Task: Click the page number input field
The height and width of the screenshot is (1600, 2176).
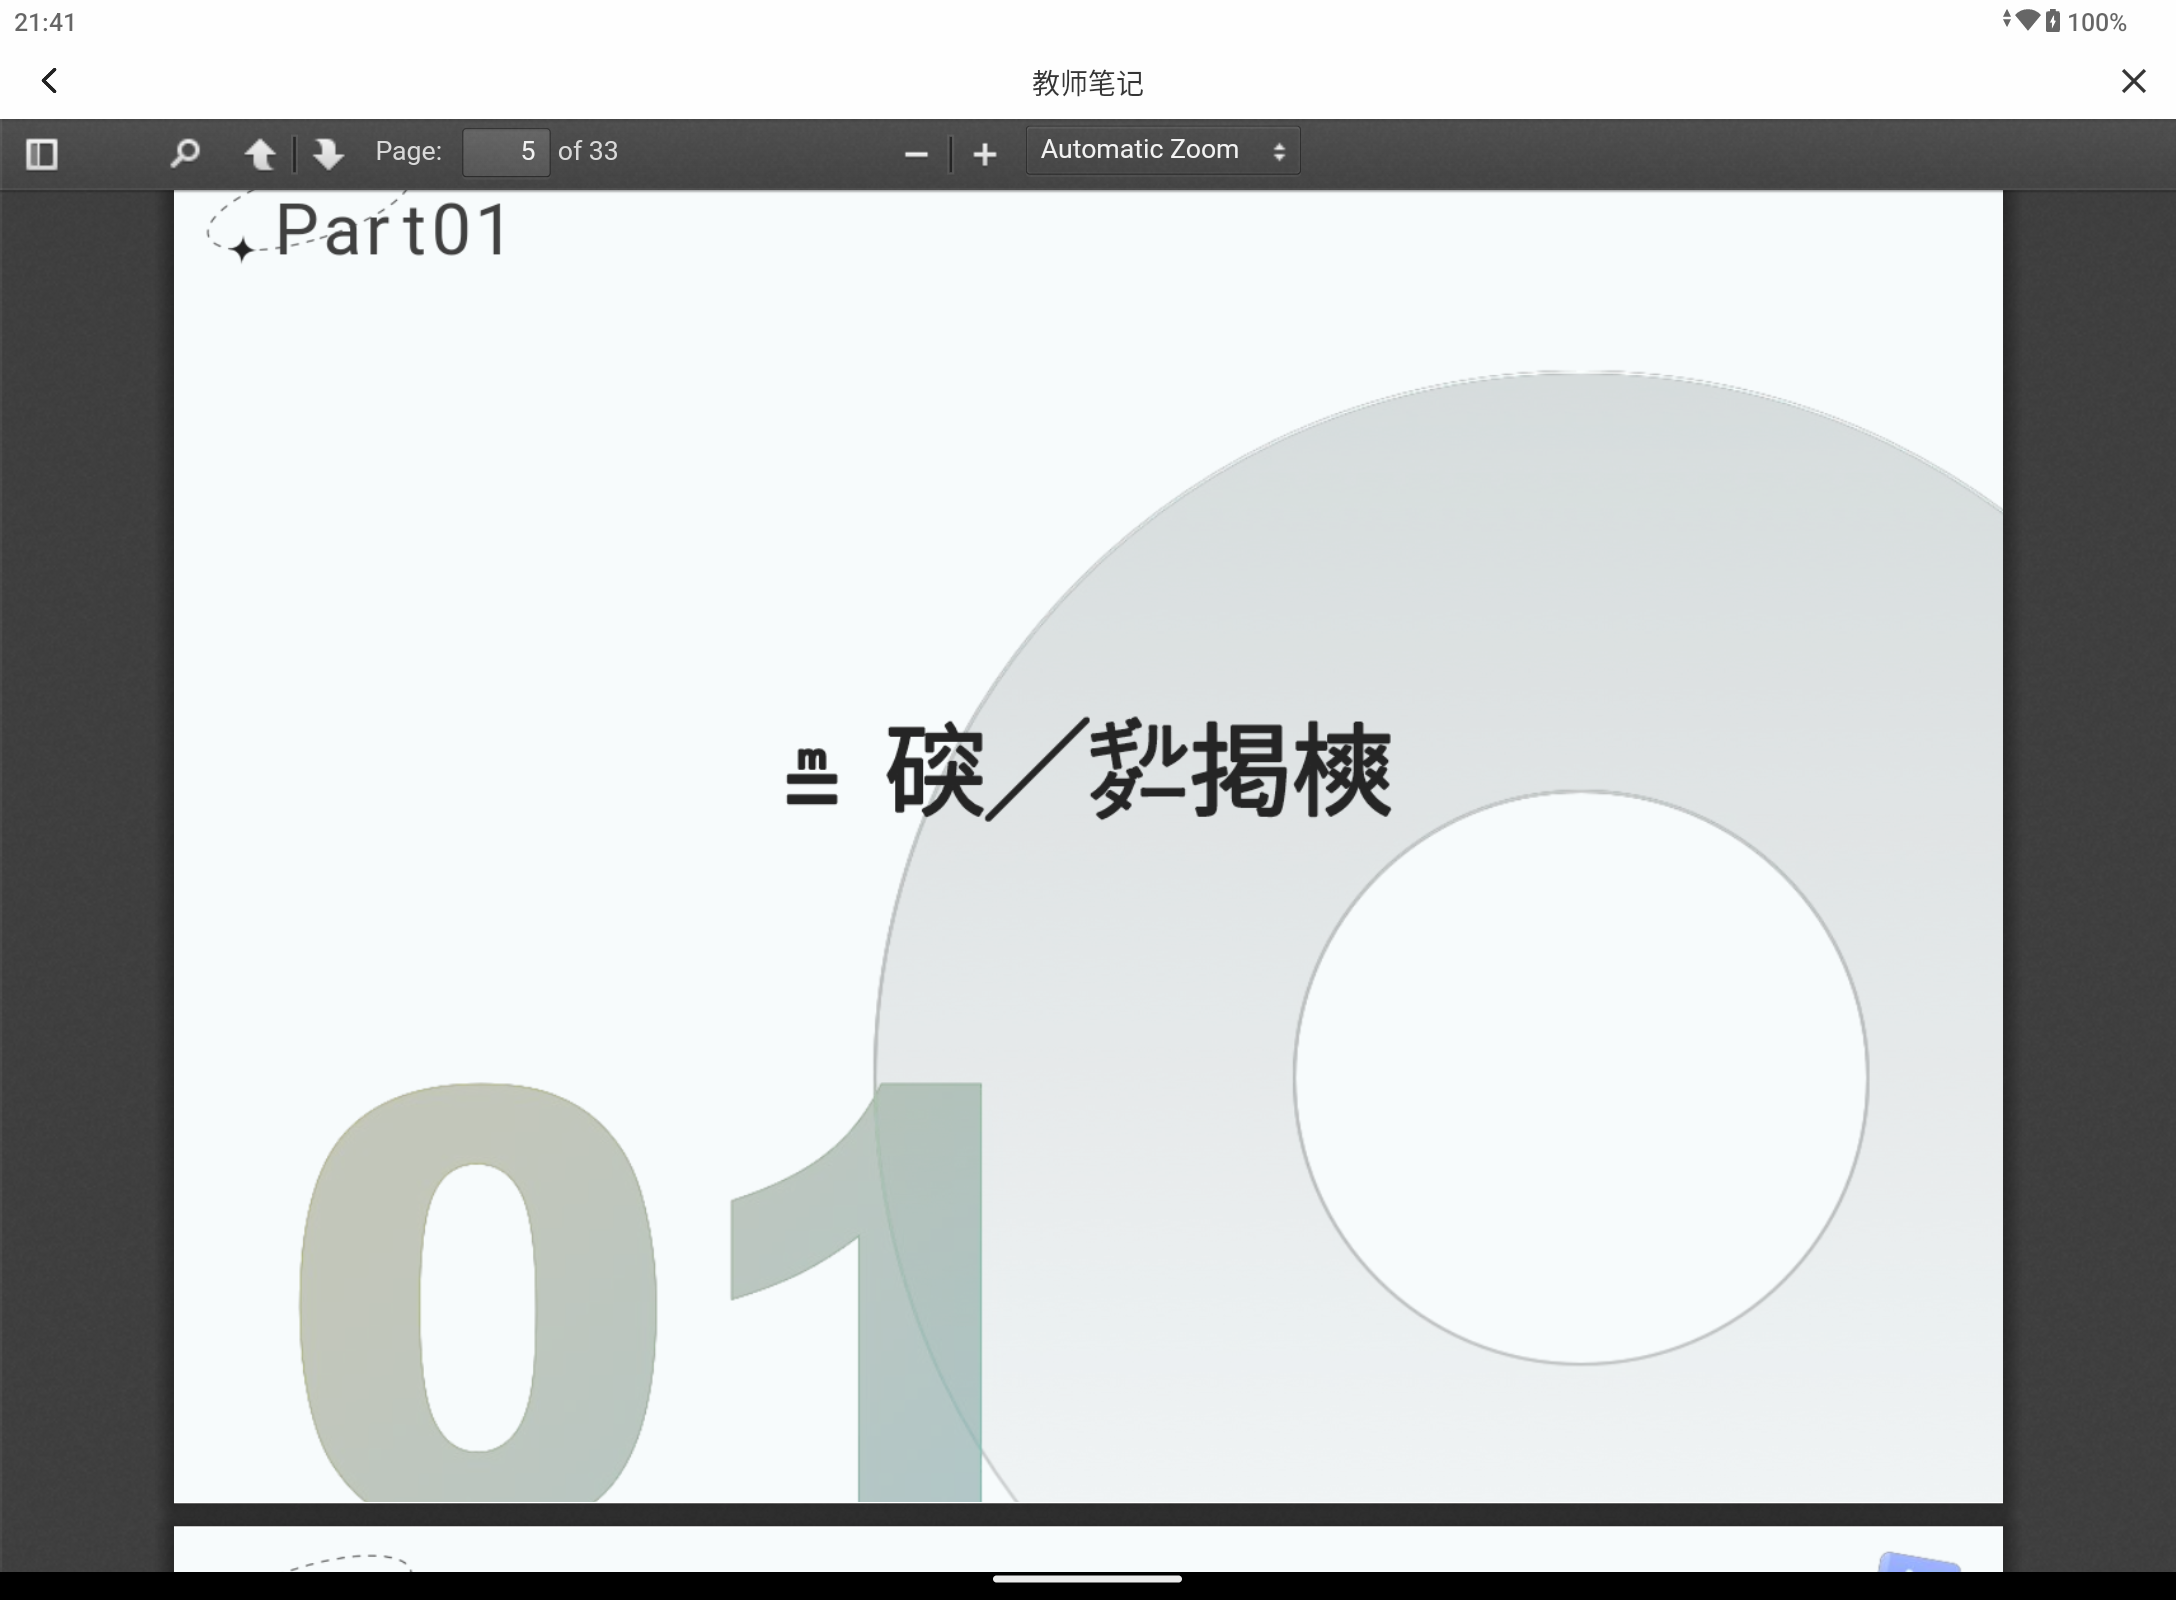Action: tap(506, 152)
